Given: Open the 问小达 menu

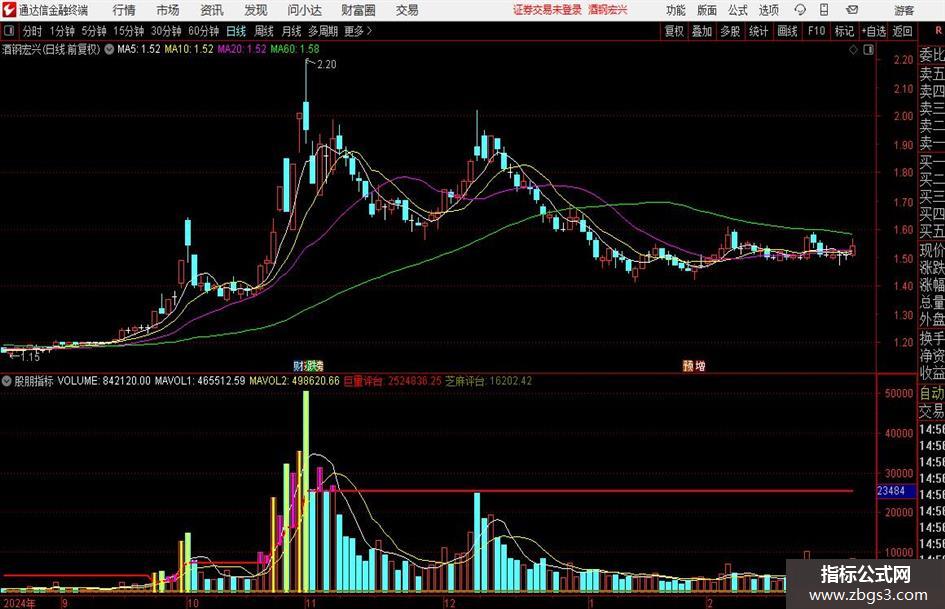Looking at the screenshot, I should tap(304, 10).
